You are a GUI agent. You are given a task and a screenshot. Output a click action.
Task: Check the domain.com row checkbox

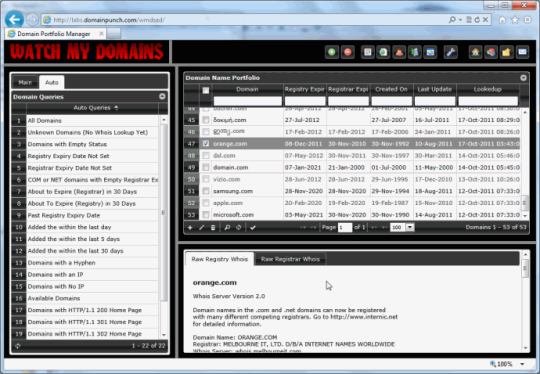(x=206, y=167)
